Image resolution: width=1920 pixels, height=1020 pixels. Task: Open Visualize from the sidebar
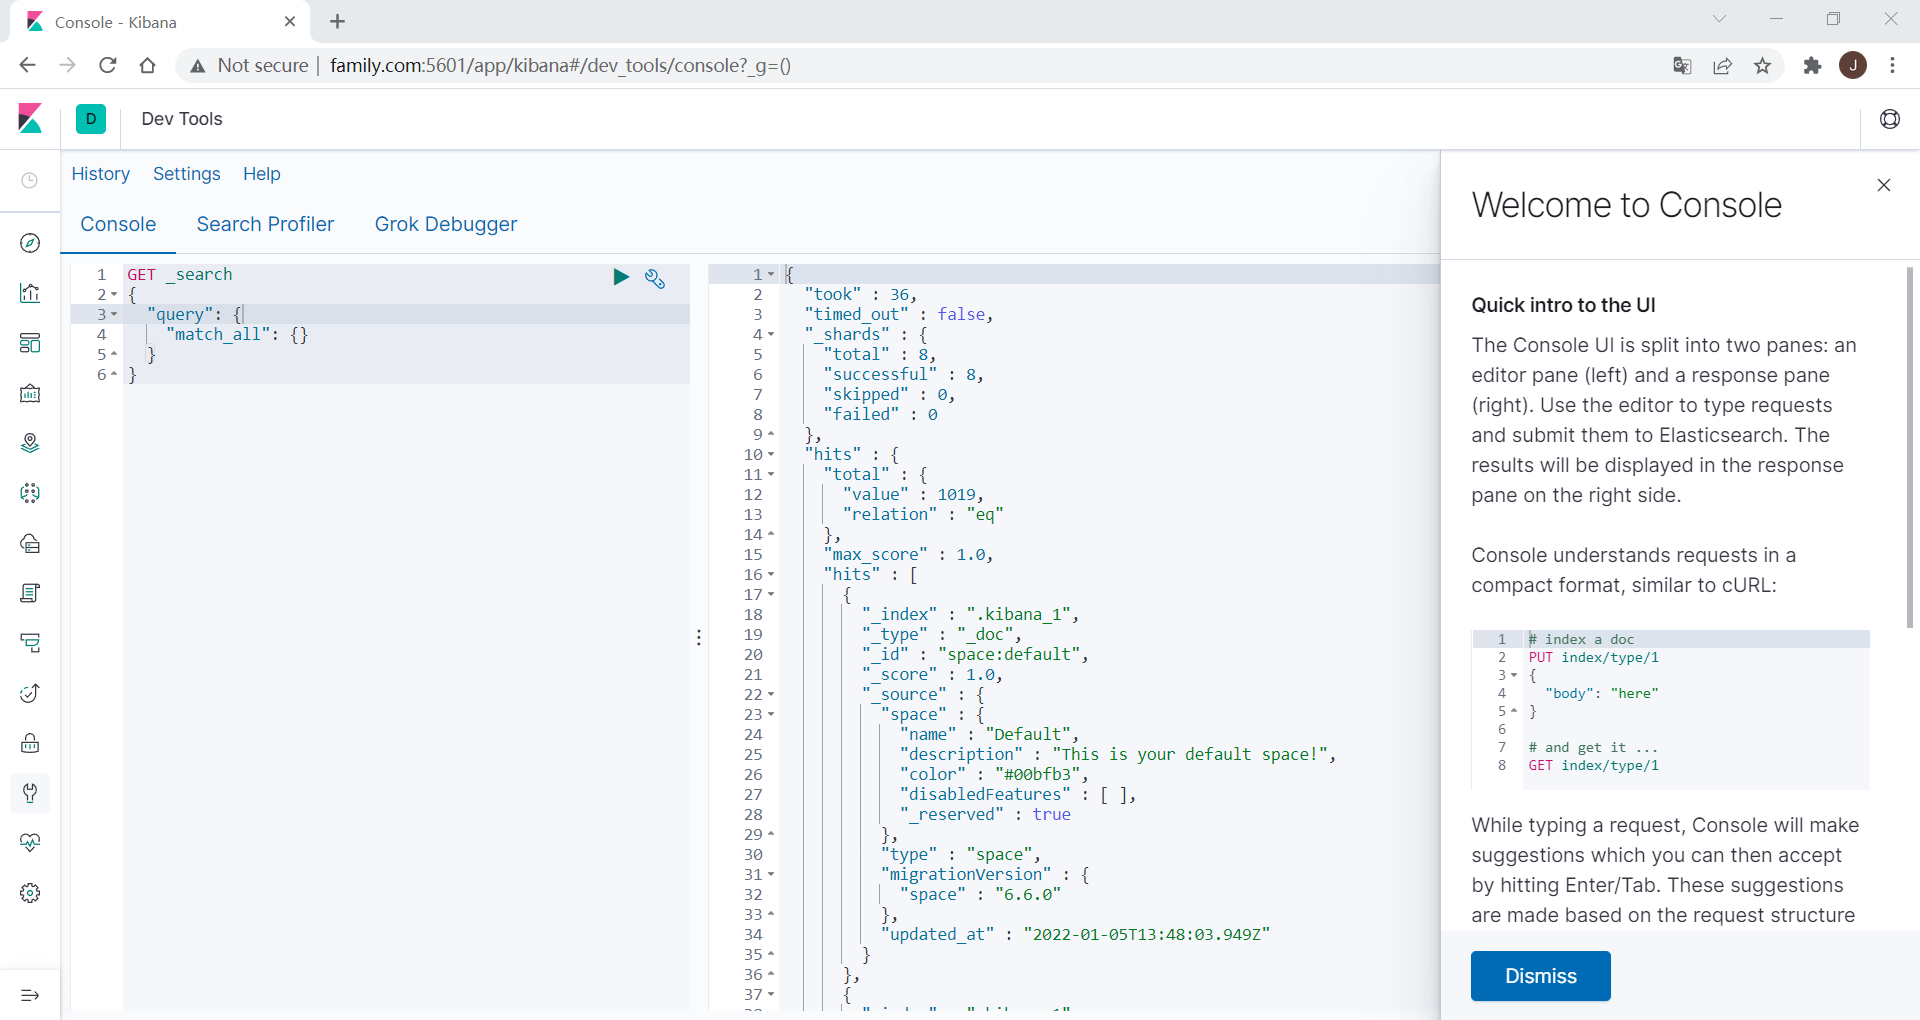coord(30,293)
